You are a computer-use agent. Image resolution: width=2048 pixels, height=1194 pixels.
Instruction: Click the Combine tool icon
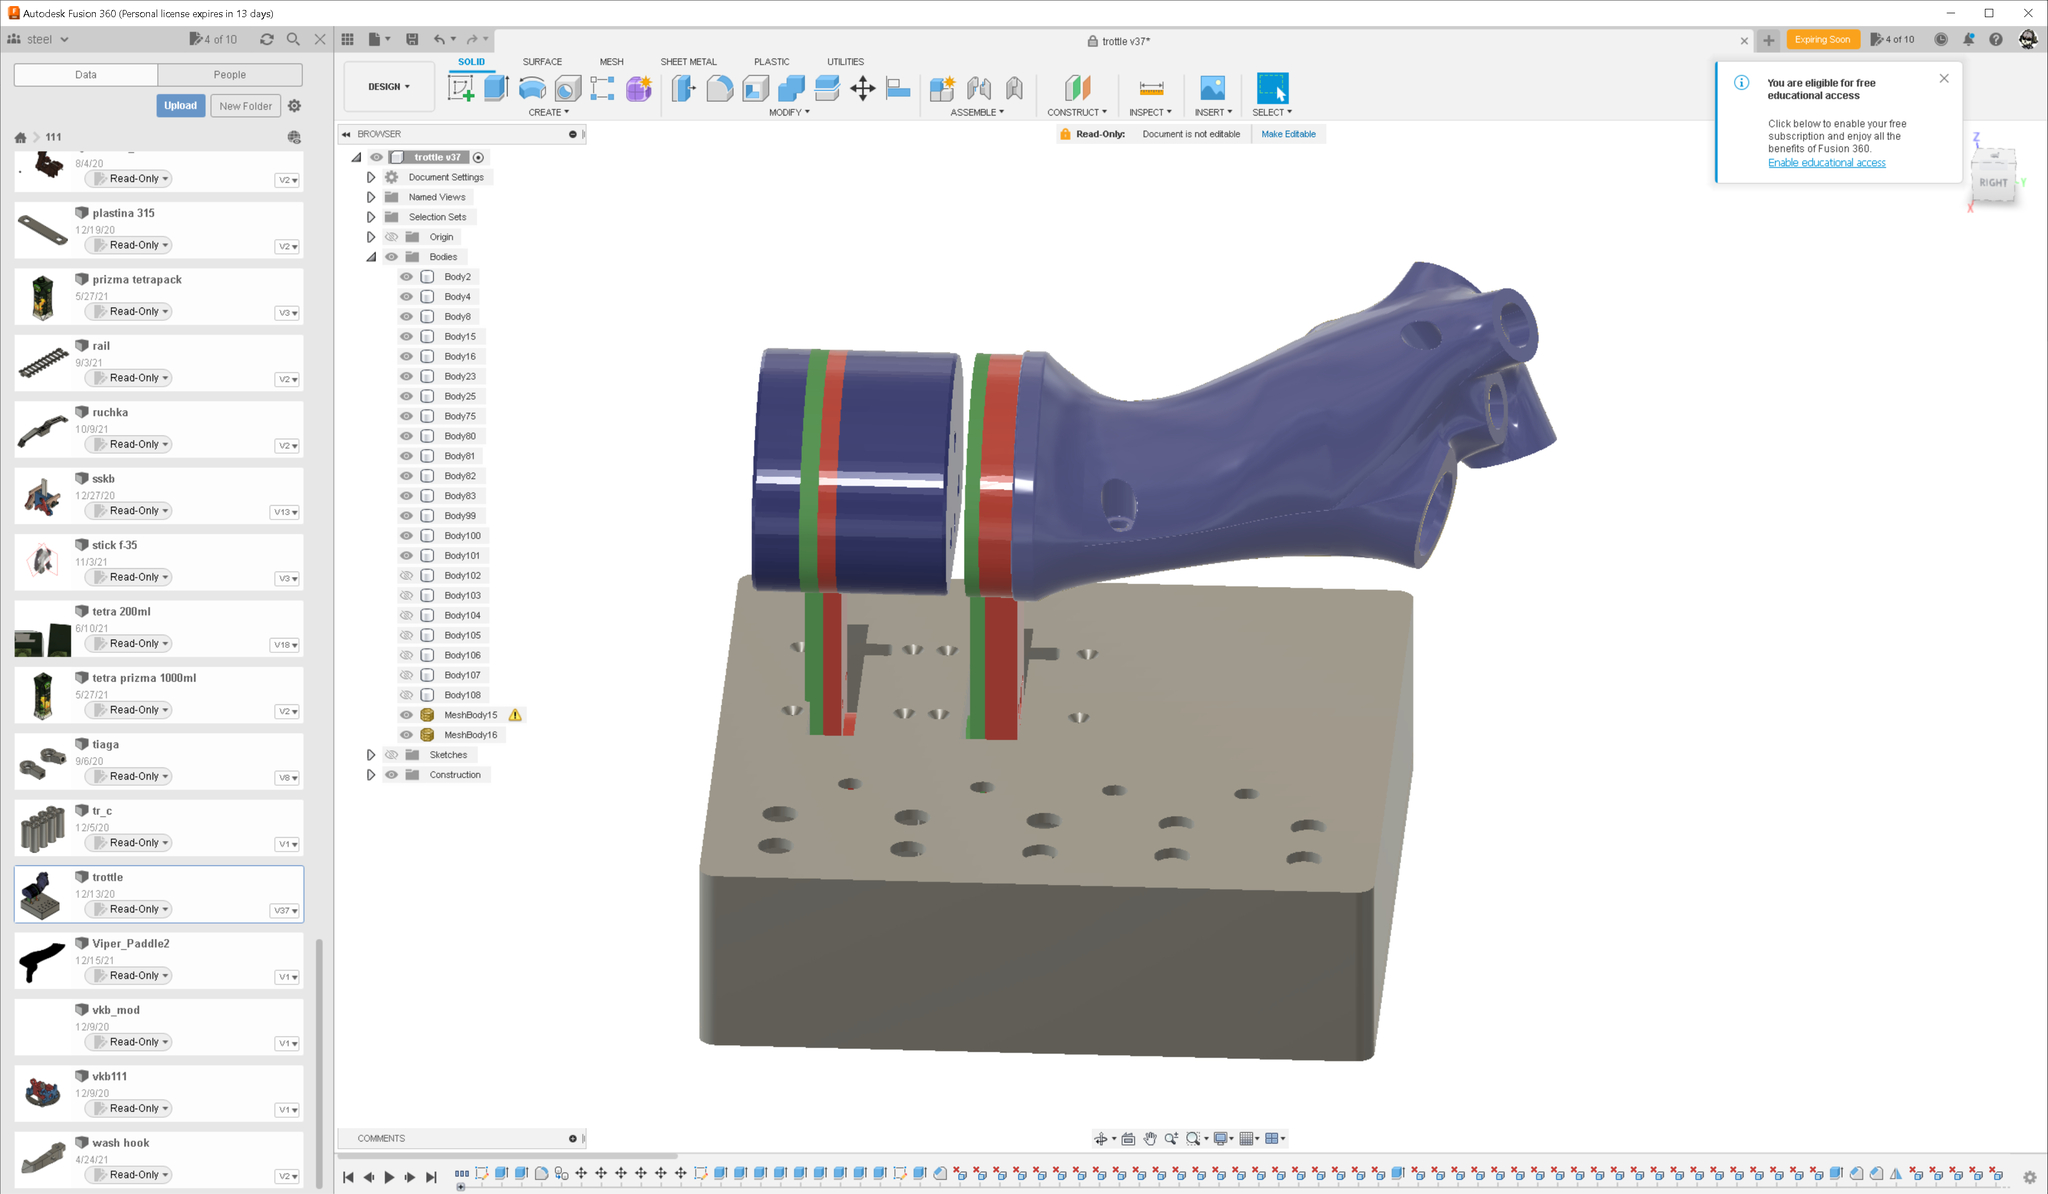click(x=791, y=88)
